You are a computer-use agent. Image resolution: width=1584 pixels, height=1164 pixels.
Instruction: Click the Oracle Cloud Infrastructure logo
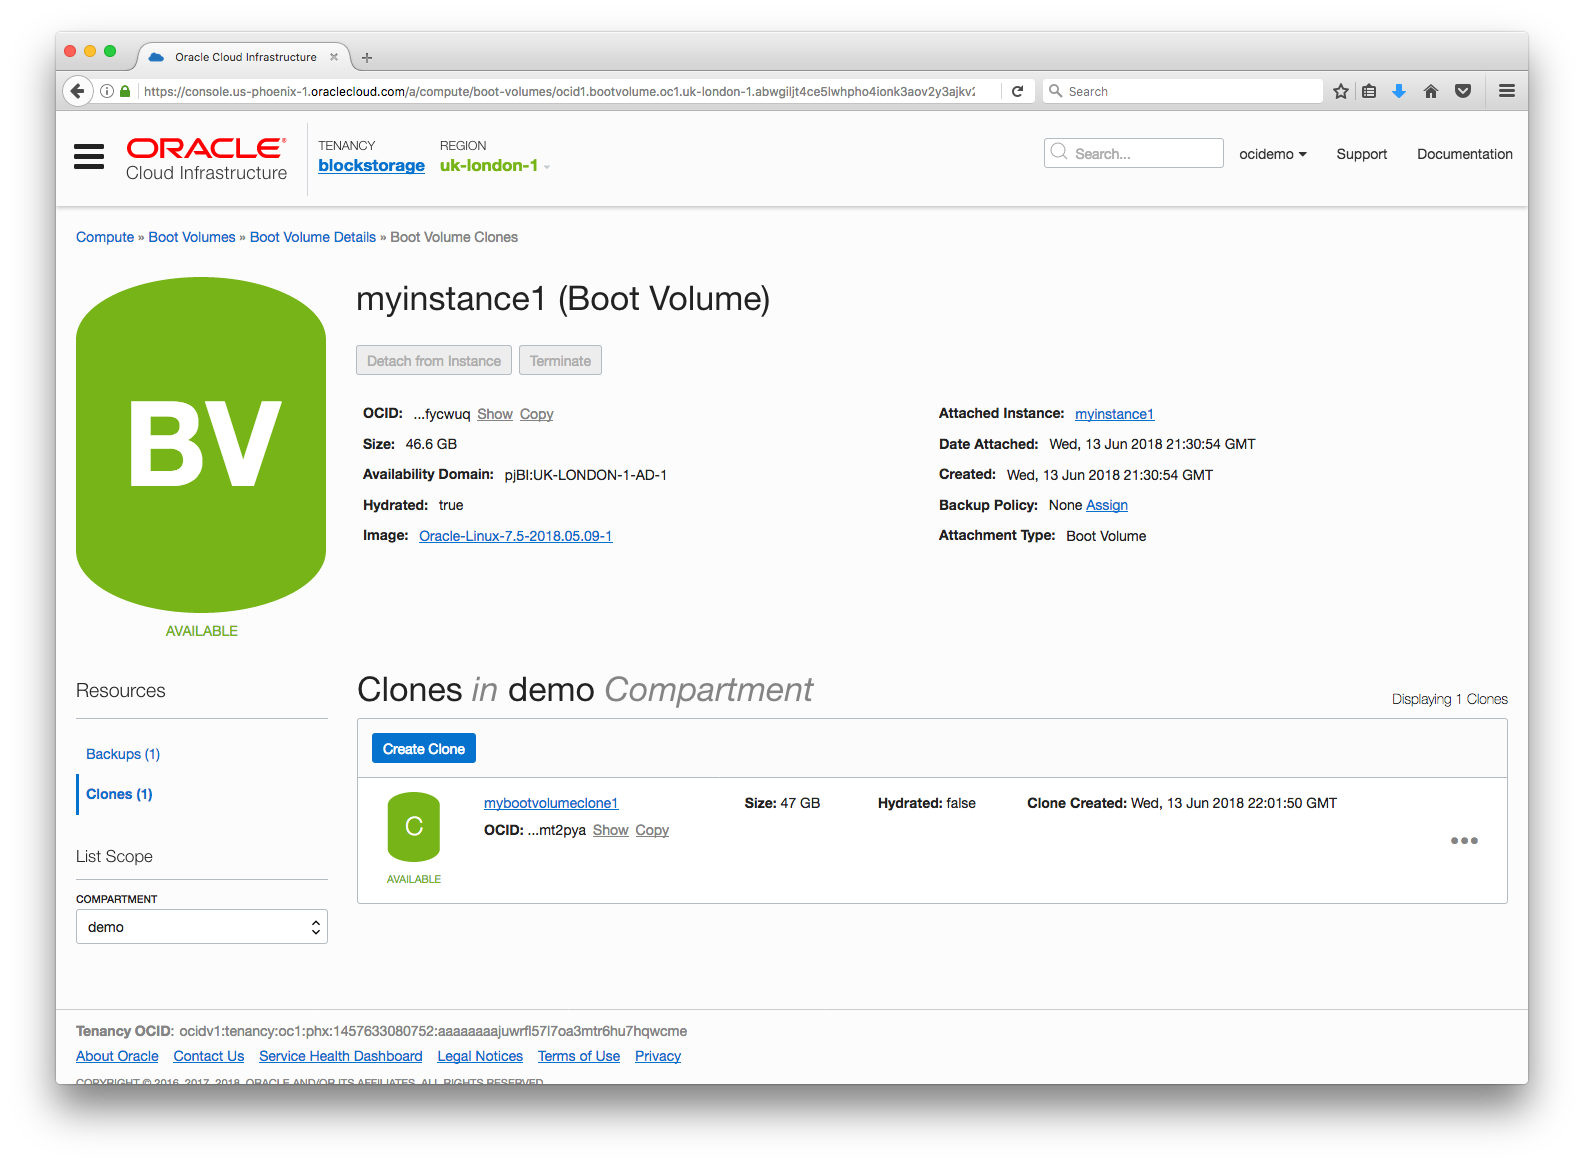[207, 159]
